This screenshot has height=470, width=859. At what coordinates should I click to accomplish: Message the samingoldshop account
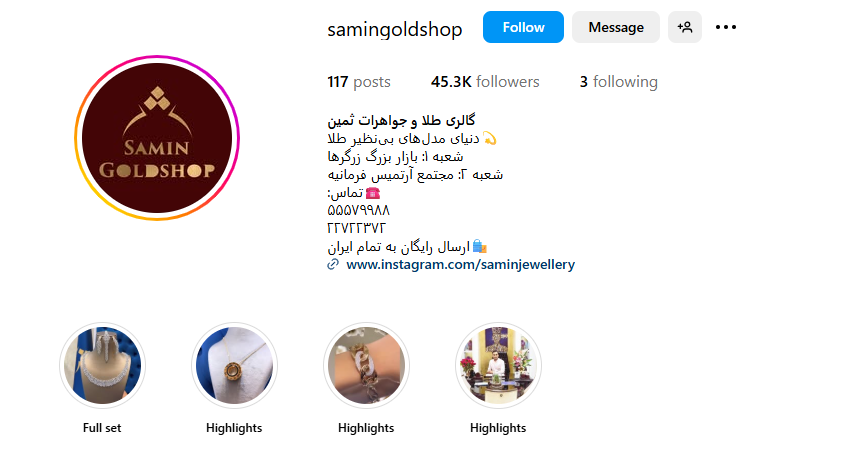click(x=616, y=27)
